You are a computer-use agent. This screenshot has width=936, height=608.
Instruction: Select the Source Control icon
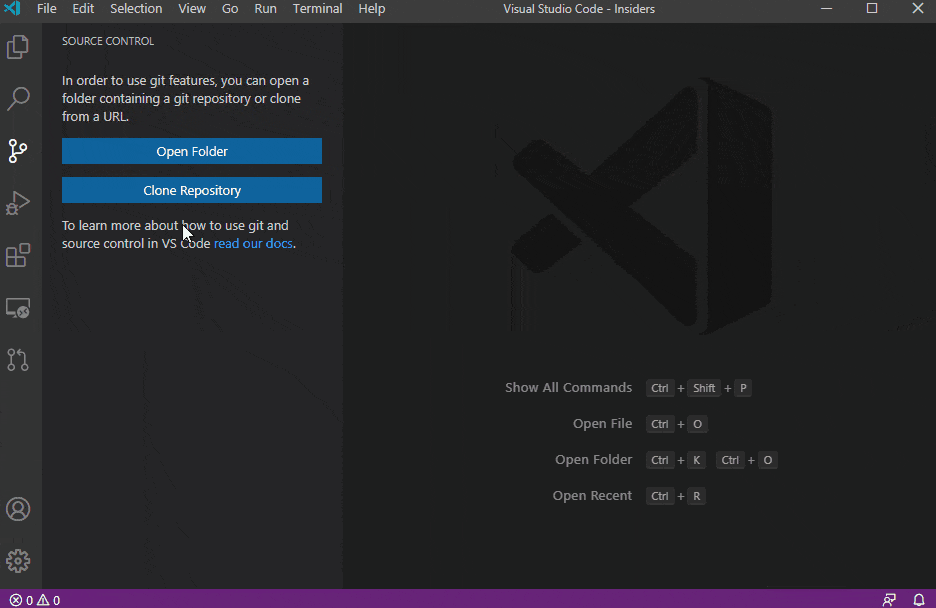point(18,151)
